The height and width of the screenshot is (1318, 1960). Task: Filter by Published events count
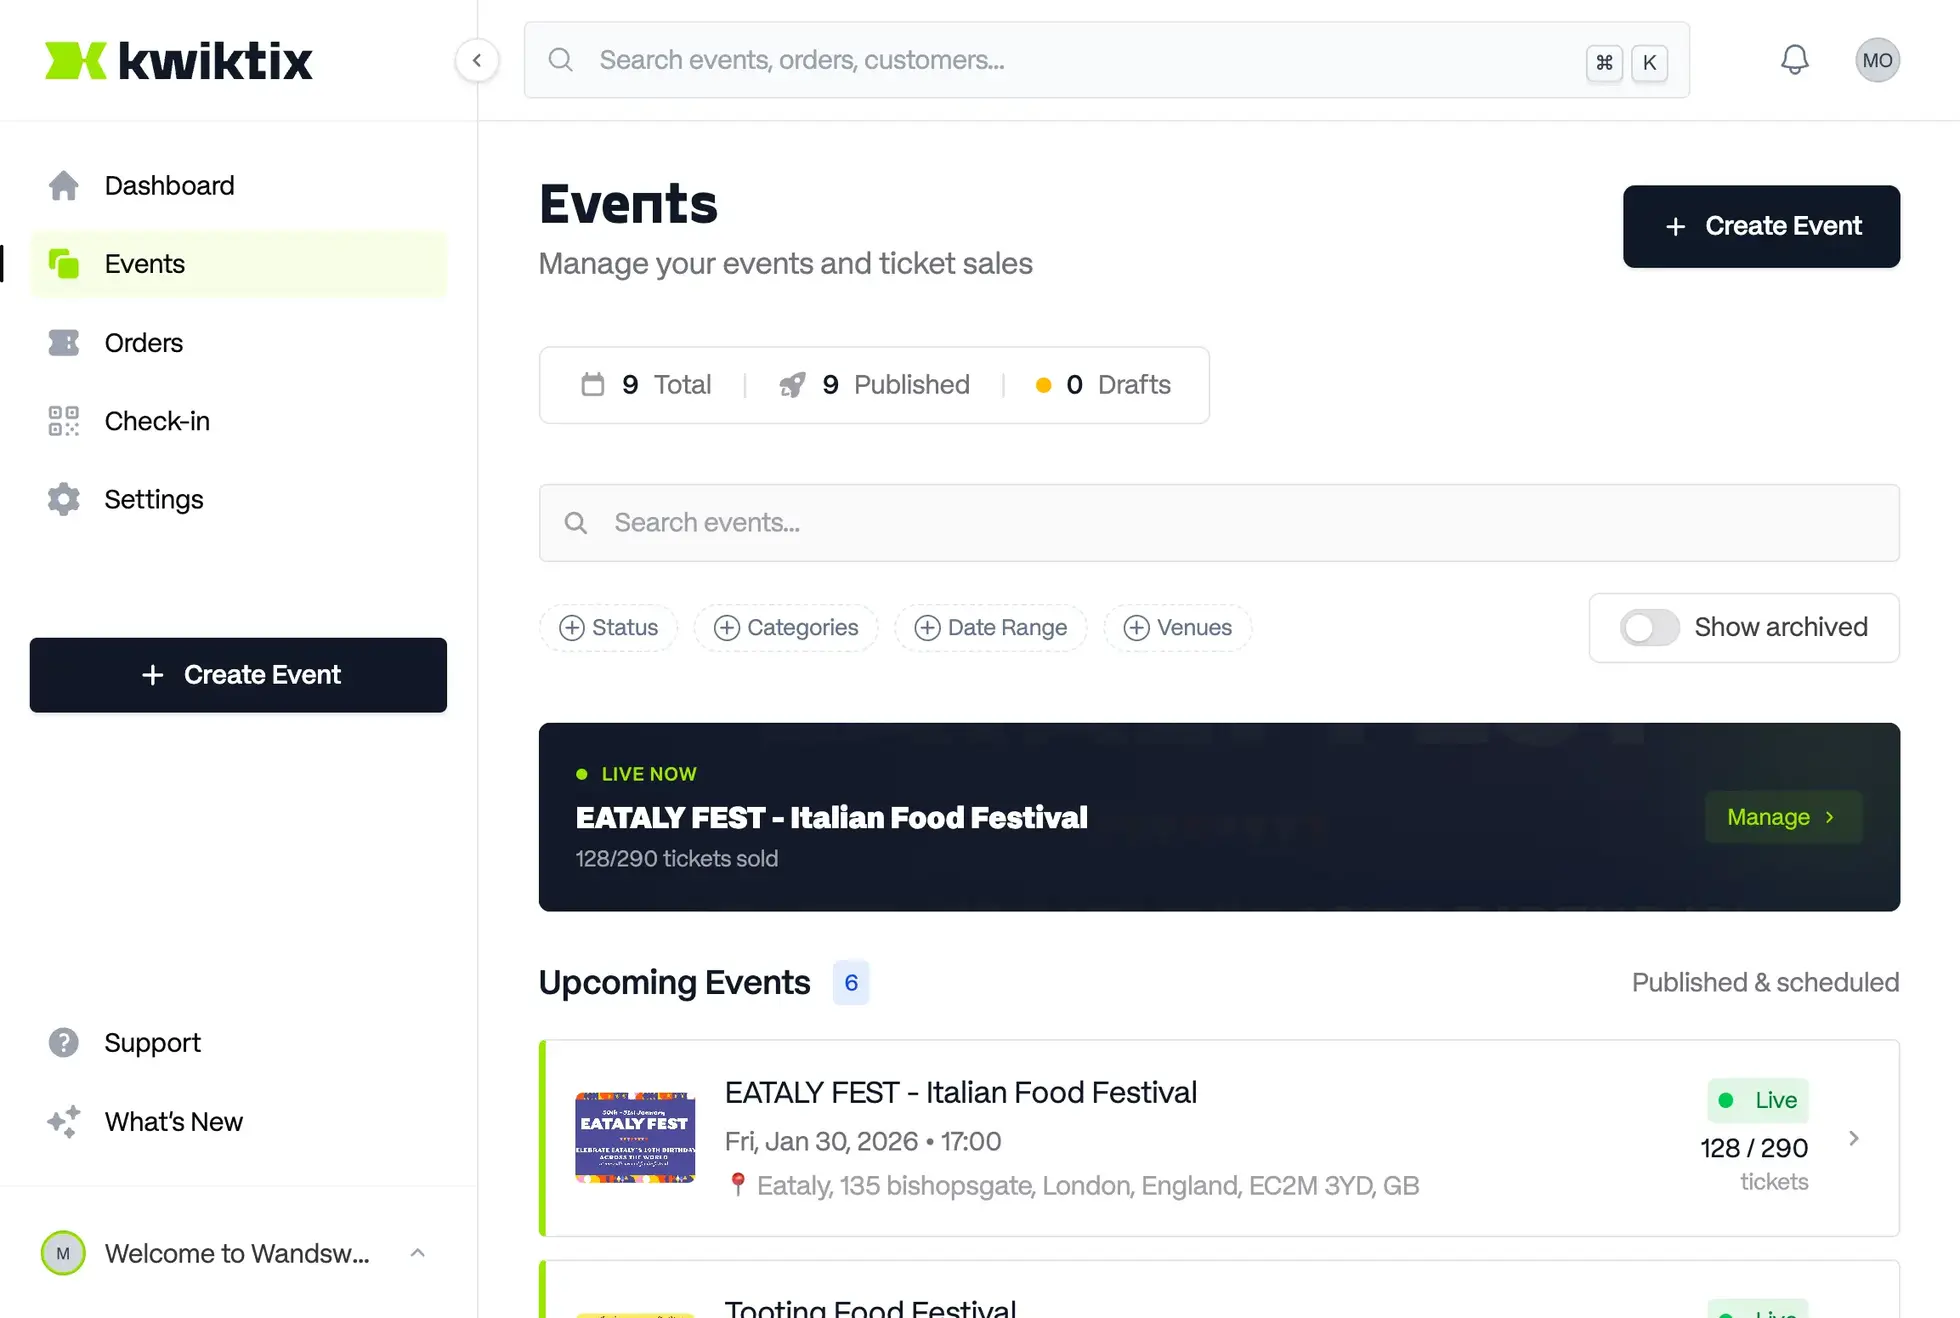coord(874,385)
